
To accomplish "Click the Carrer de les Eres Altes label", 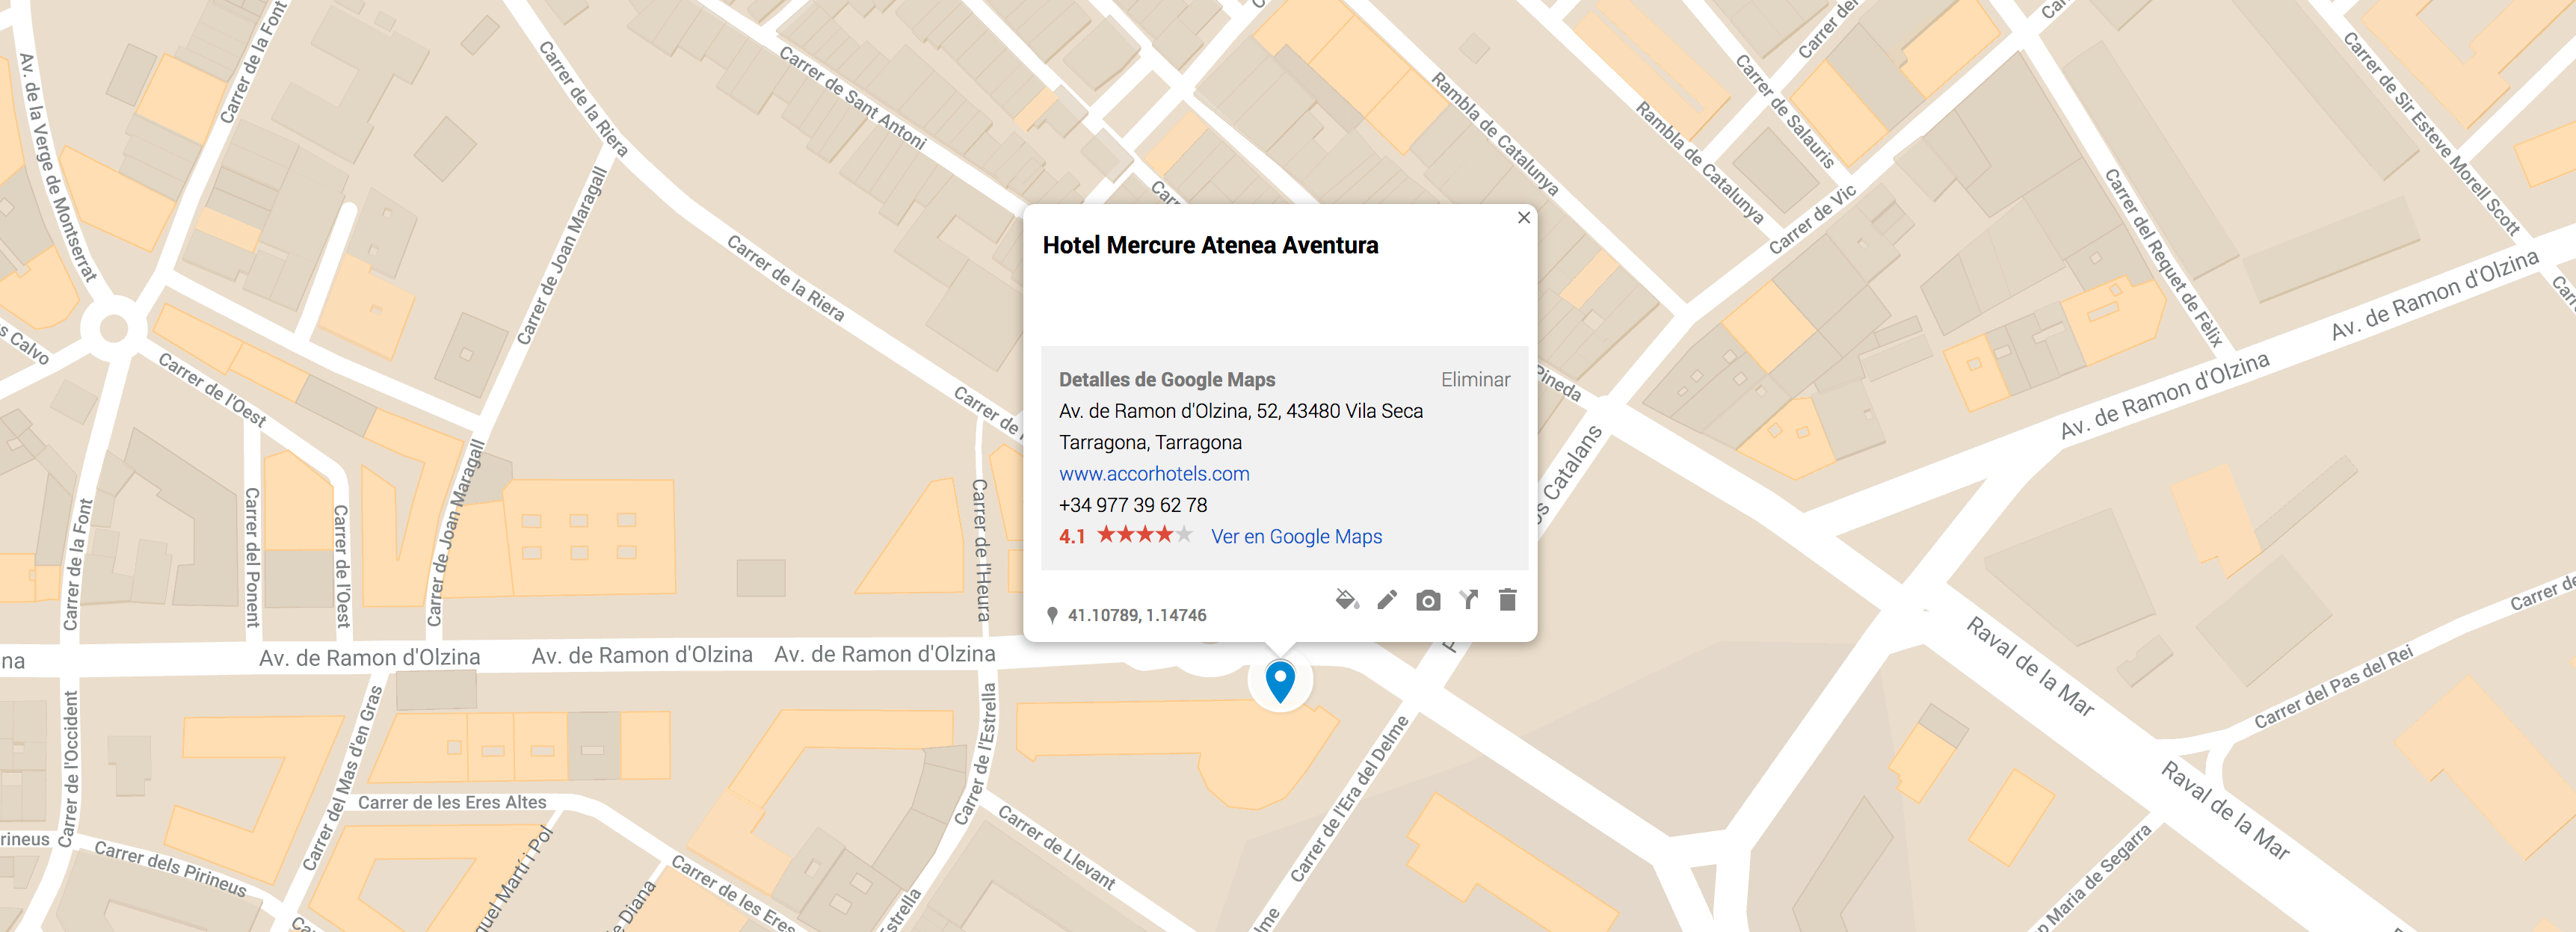I will click(x=452, y=803).
